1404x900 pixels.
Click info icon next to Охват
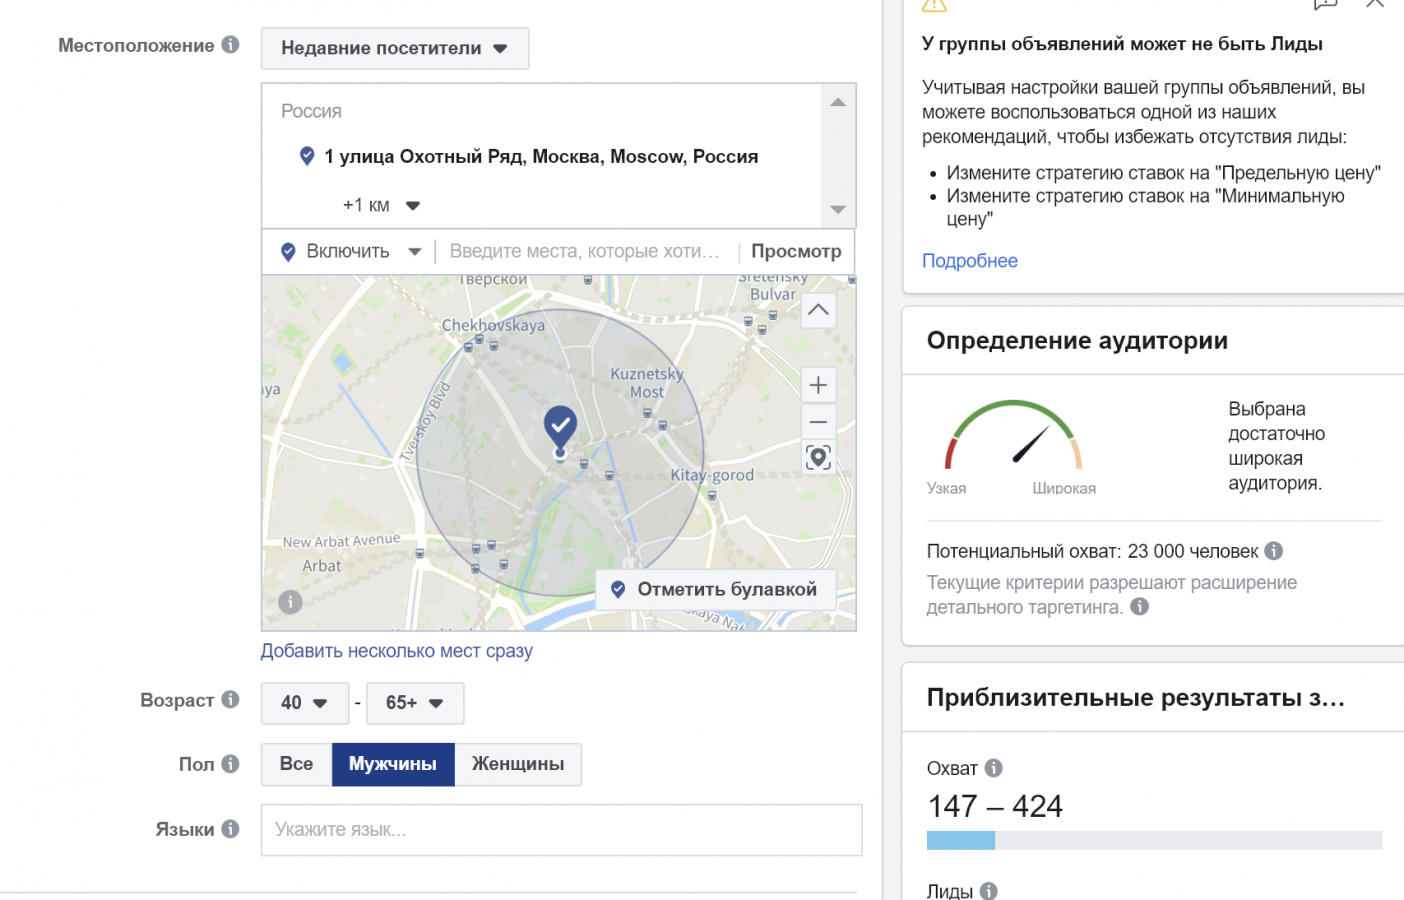pyautogui.click(x=993, y=768)
